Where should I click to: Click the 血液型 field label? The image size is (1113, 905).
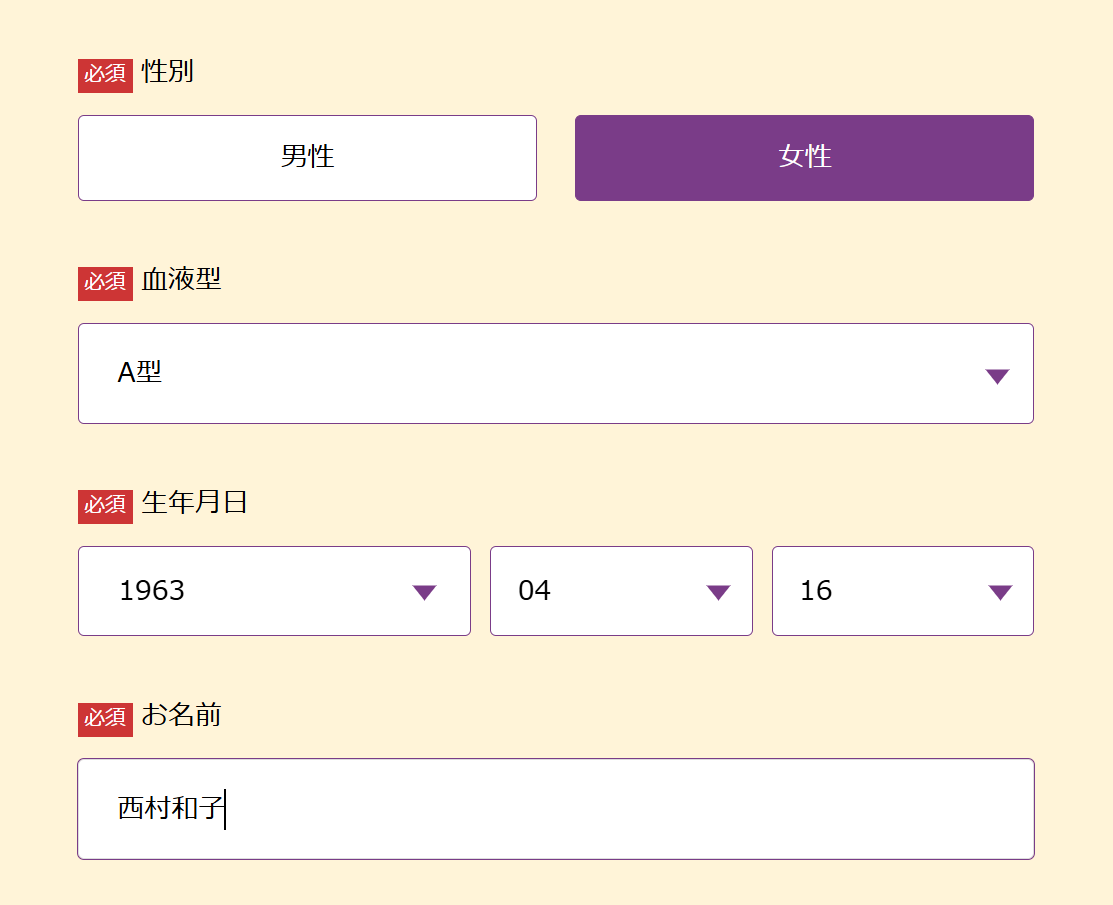[x=181, y=280]
